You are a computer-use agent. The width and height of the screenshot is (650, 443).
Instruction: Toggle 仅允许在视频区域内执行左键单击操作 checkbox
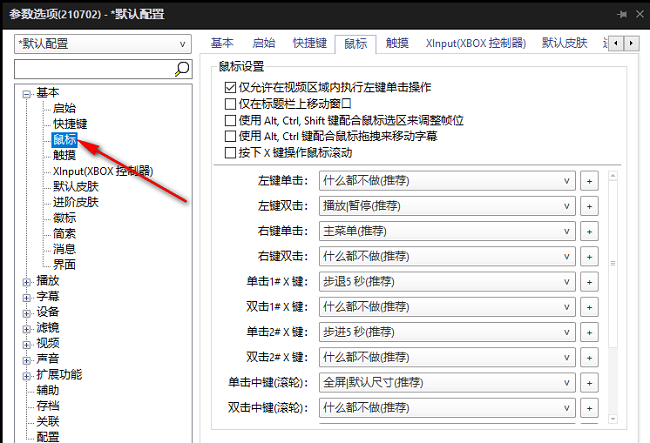(x=230, y=87)
